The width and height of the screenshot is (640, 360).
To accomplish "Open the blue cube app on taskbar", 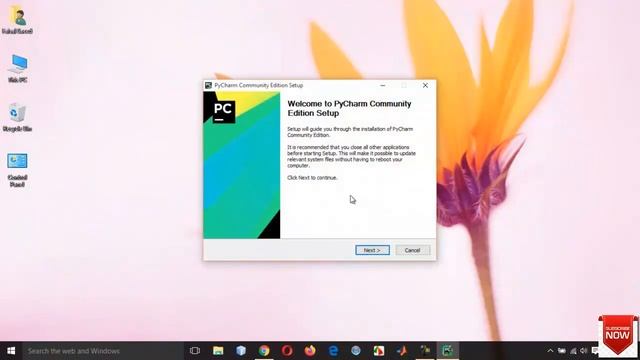I will 241,351.
